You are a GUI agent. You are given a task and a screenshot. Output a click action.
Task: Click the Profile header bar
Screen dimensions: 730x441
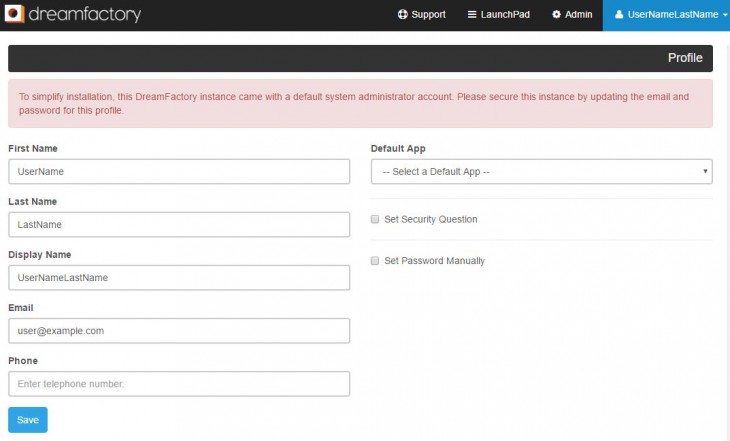[x=360, y=58]
